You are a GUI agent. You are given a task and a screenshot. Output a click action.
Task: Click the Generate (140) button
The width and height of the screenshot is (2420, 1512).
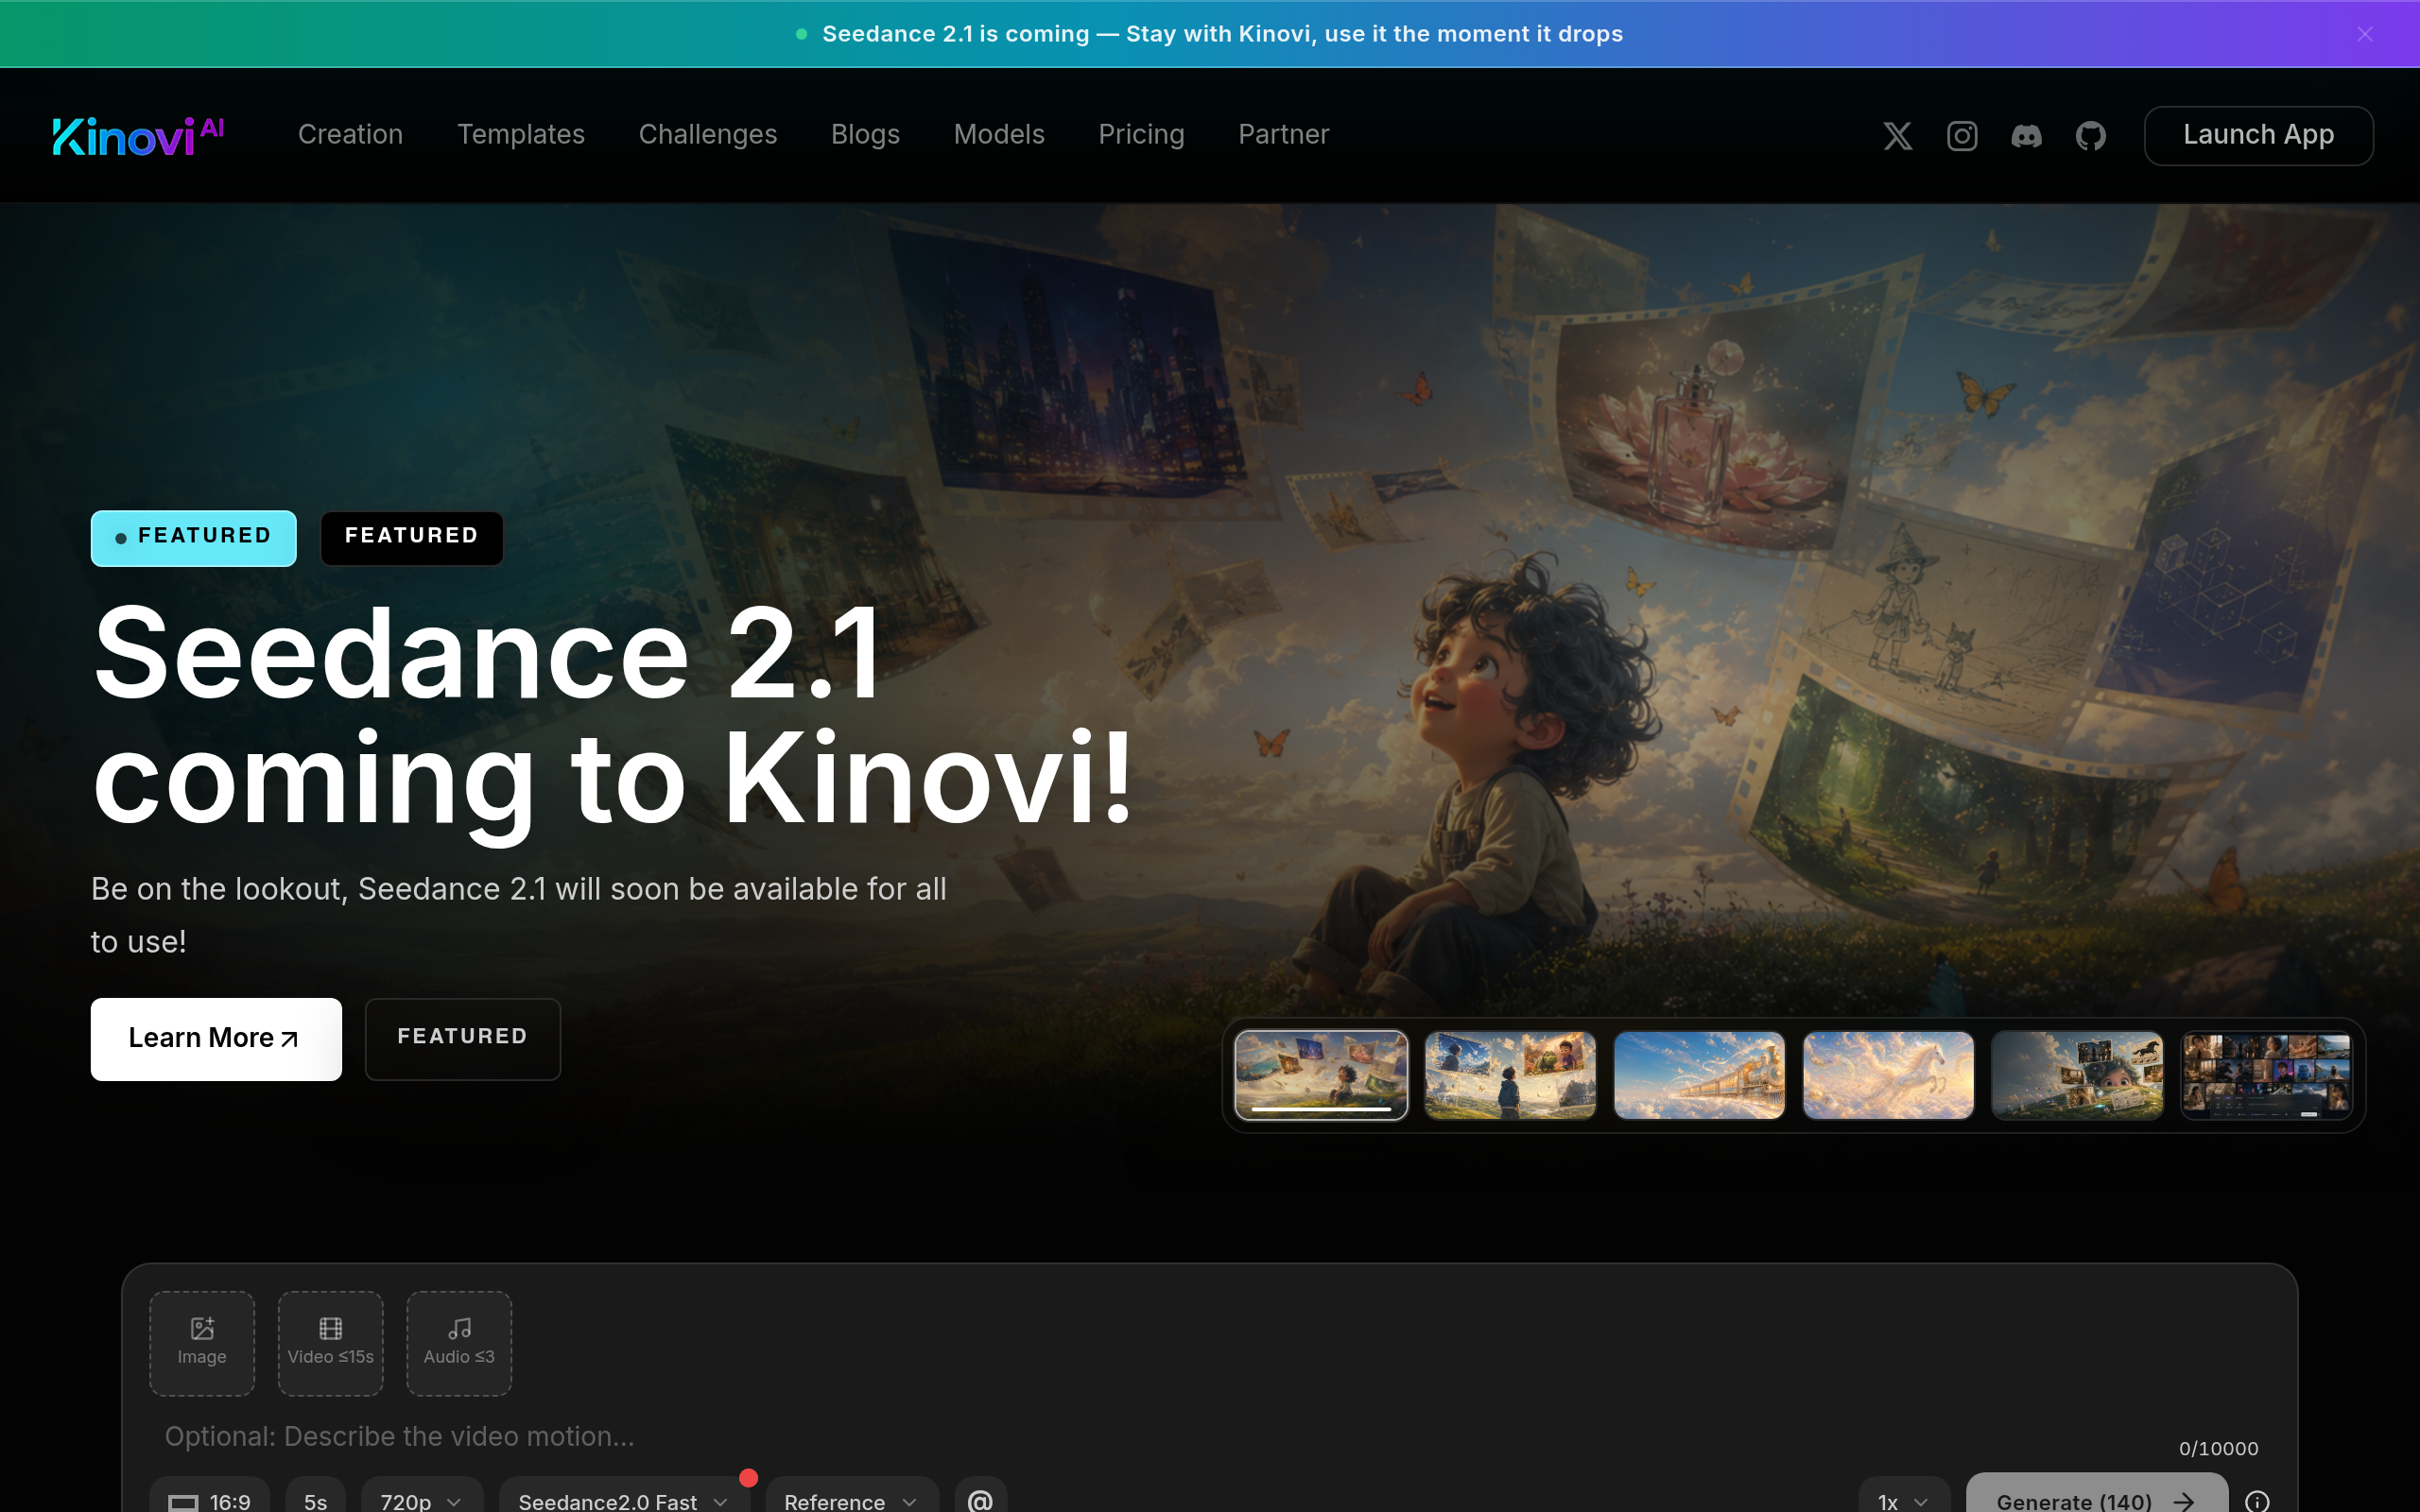tap(2096, 1497)
